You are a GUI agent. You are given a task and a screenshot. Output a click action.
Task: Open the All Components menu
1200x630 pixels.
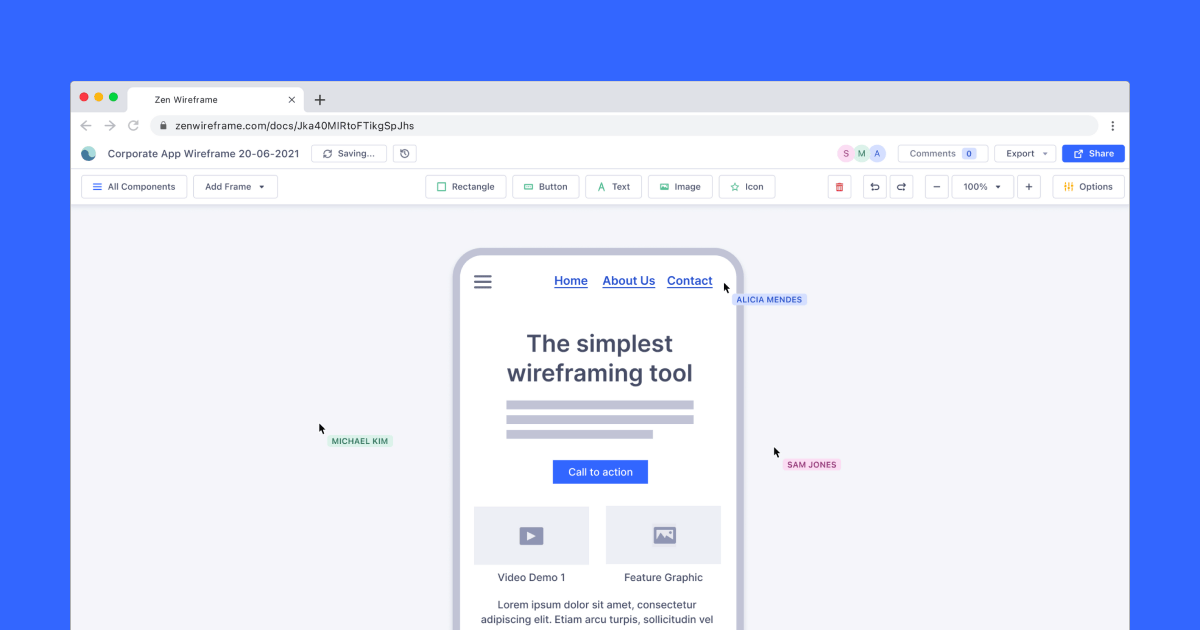click(x=134, y=187)
